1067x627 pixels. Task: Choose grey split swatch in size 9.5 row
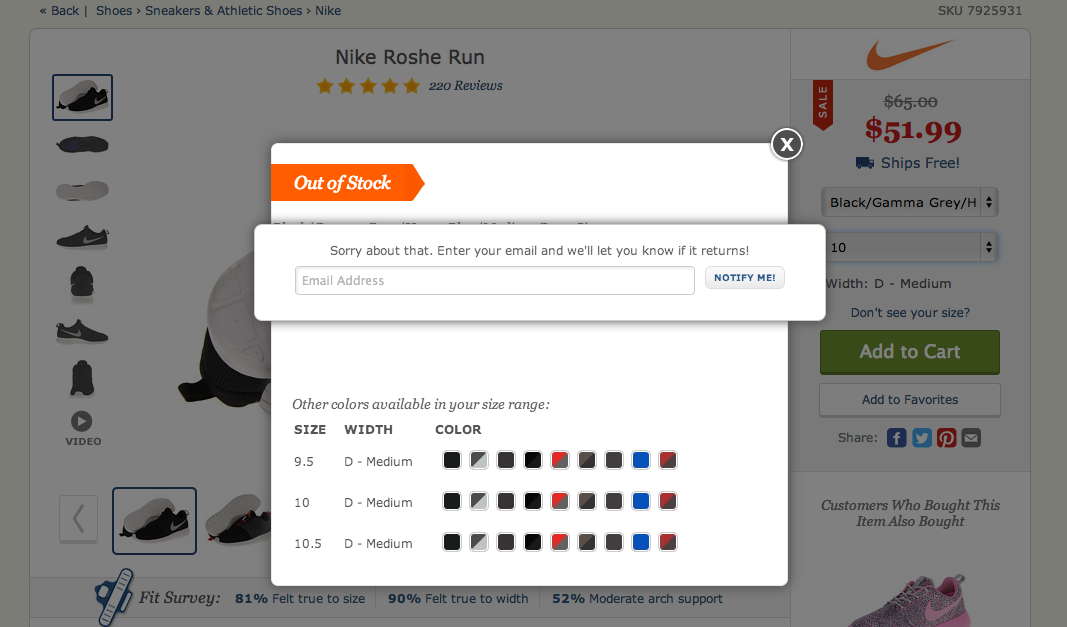[479, 460]
